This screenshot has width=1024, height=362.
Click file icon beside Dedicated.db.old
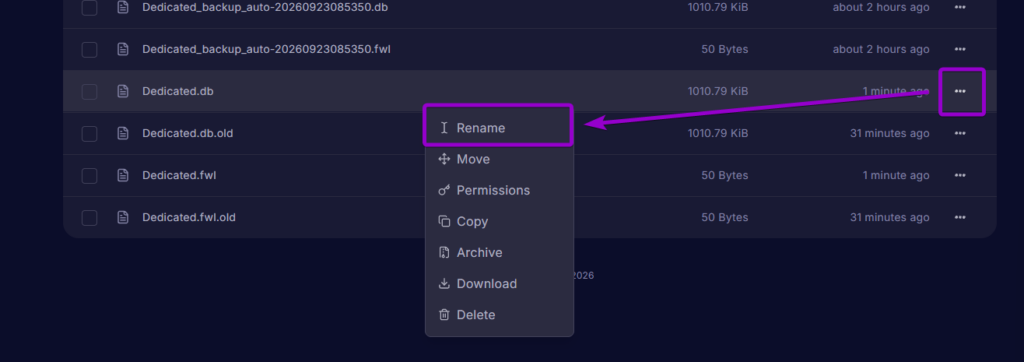pos(123,133)
